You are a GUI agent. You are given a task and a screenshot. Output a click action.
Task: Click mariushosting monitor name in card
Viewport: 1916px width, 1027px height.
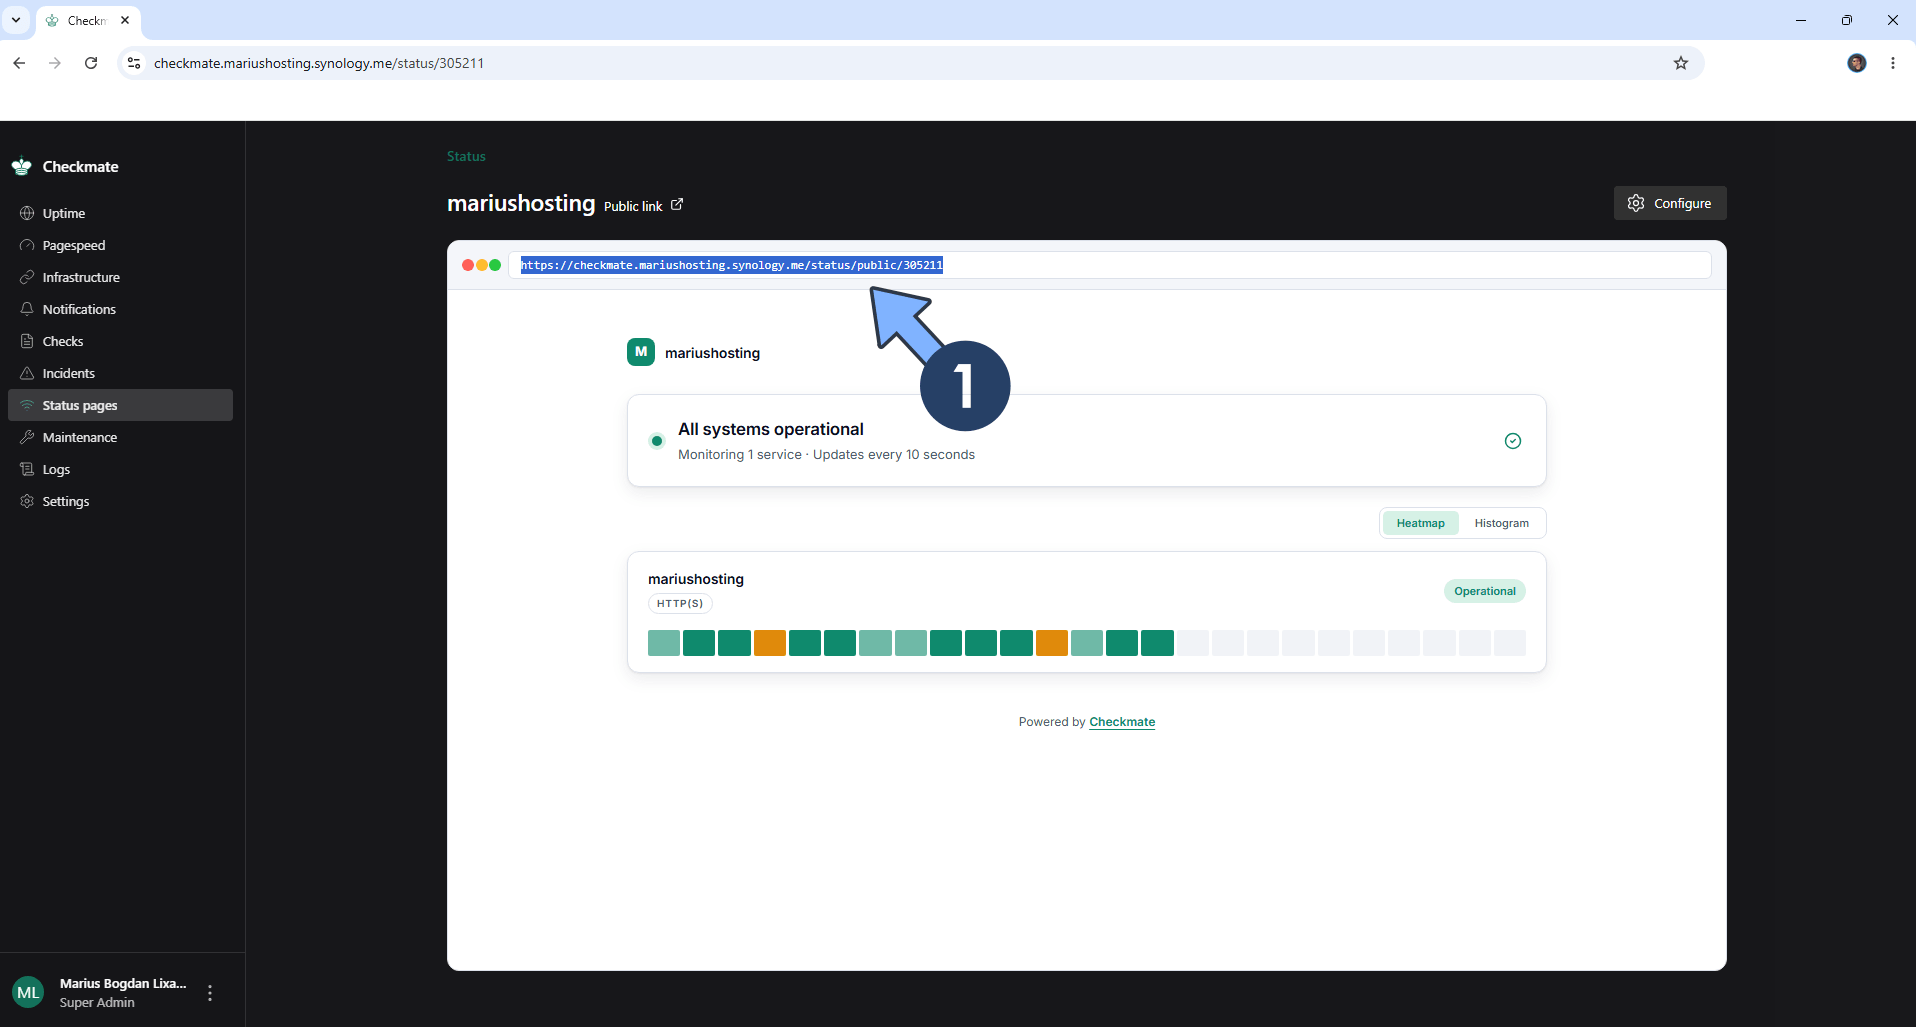click(x=696, y=579)
